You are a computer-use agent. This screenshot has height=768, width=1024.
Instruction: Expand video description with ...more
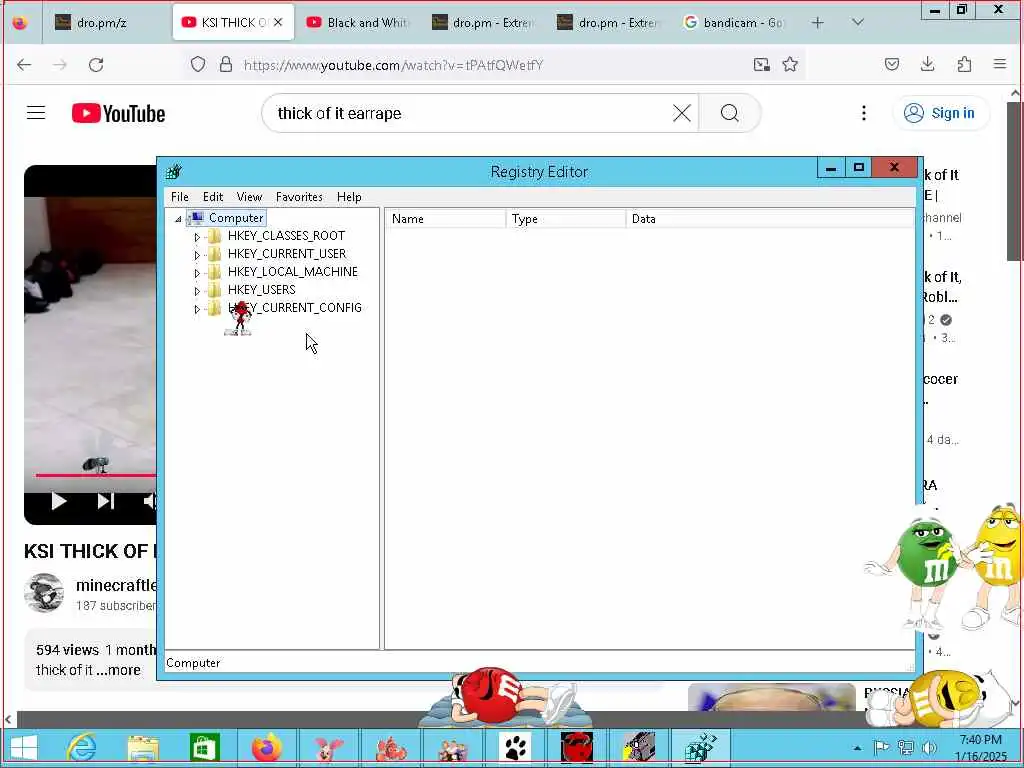click(x=119, y=670)
